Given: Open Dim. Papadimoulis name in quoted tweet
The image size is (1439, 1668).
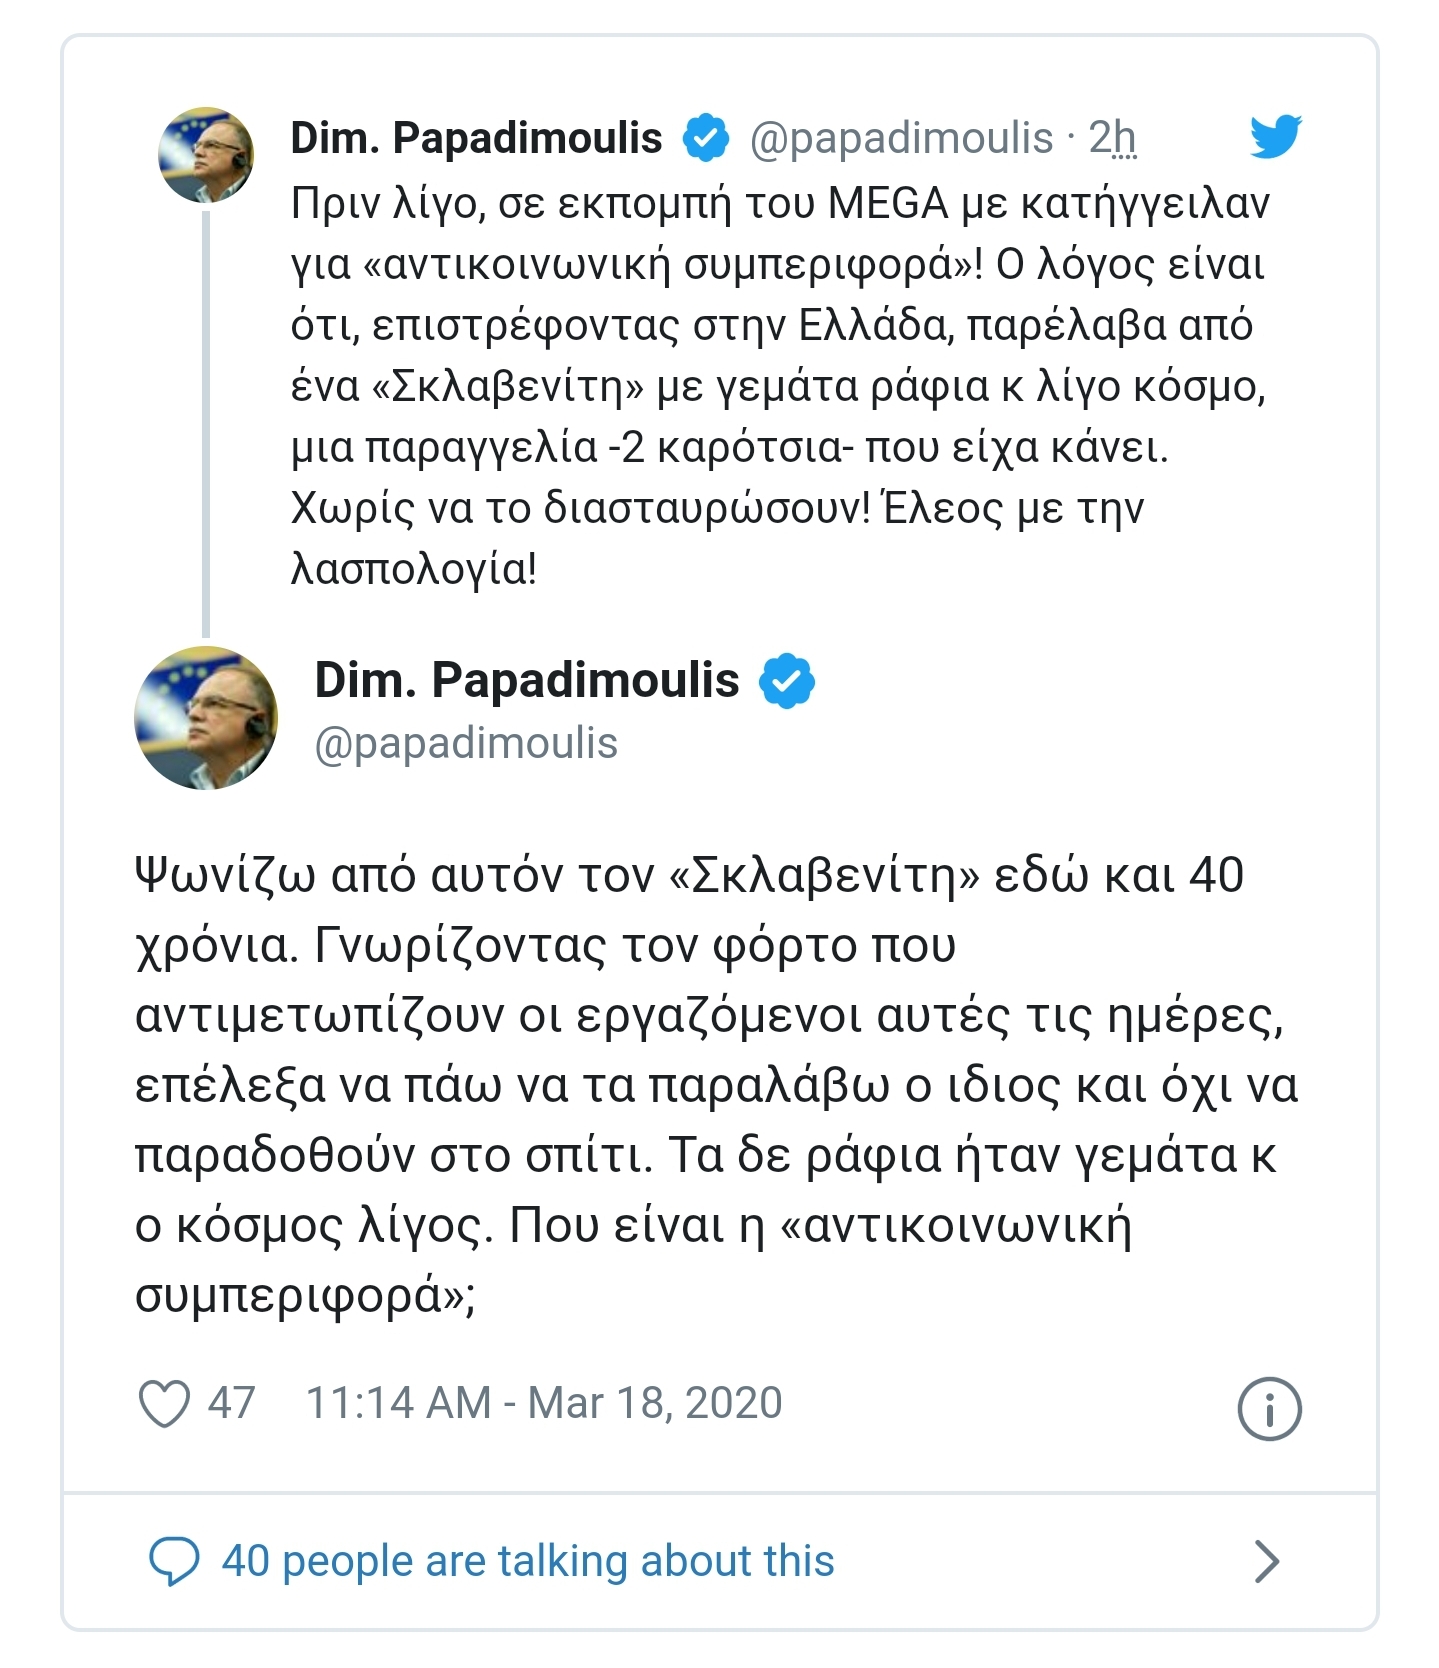Looking at the screenshot, I should click(x=476, y=138).
